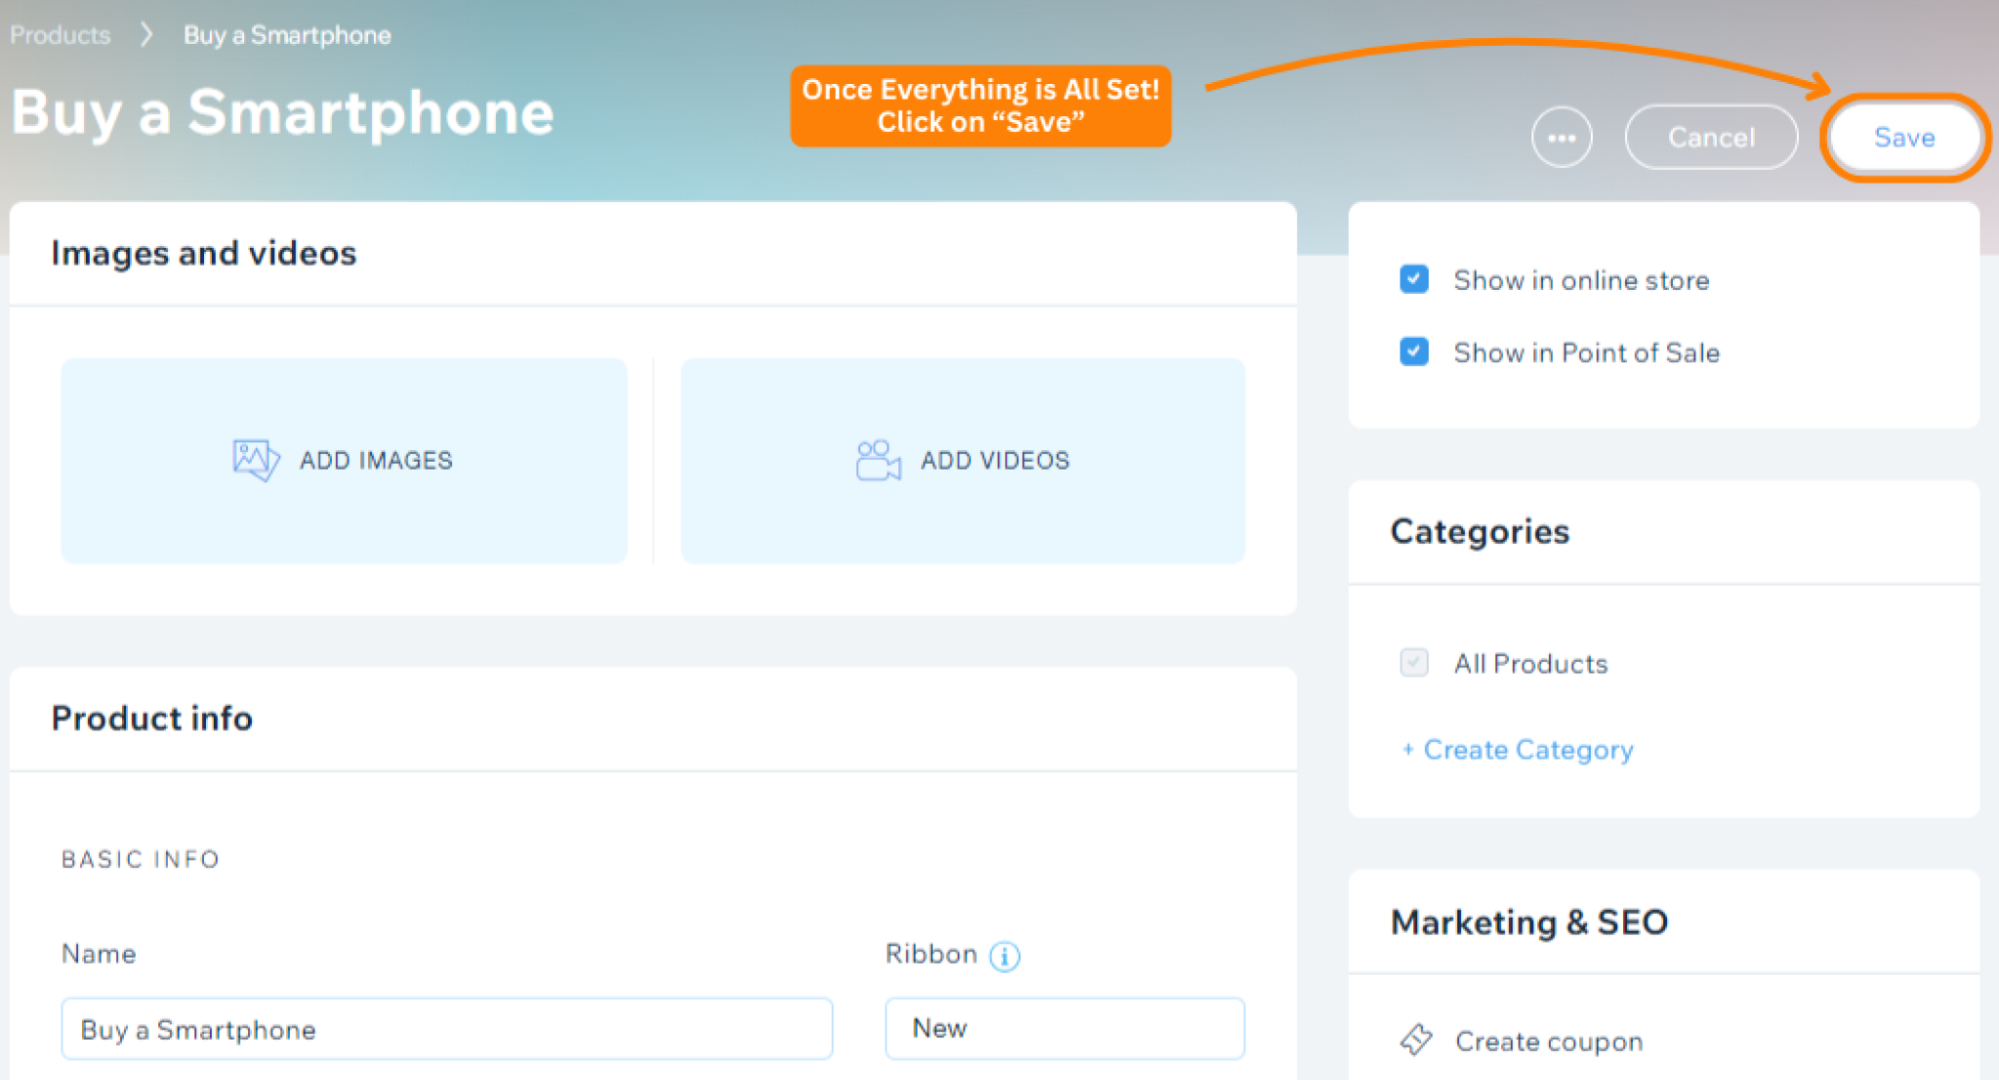This screenshot has height=1080, width=1999.
Task: Uncheck Show in online store
Action: [x=1414, y=279]
